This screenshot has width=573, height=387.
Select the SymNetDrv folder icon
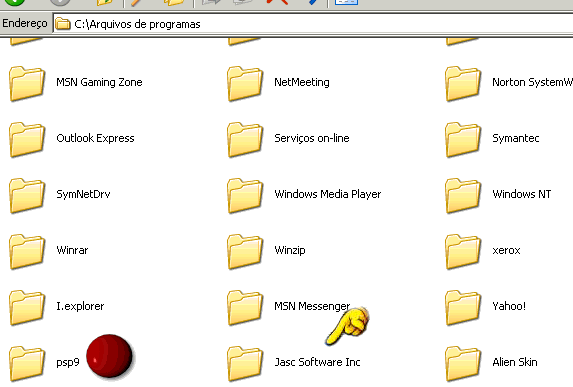coord(27,195)
